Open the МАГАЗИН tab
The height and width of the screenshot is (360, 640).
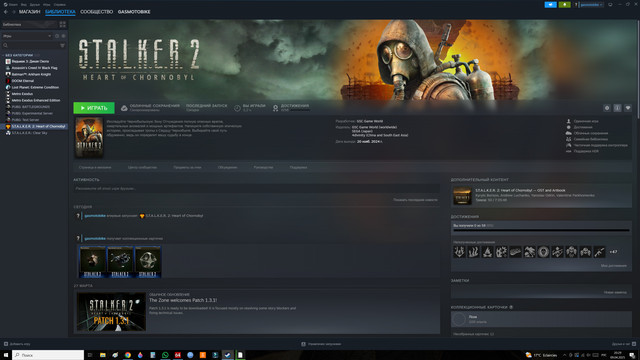click(x=29, y=12)
